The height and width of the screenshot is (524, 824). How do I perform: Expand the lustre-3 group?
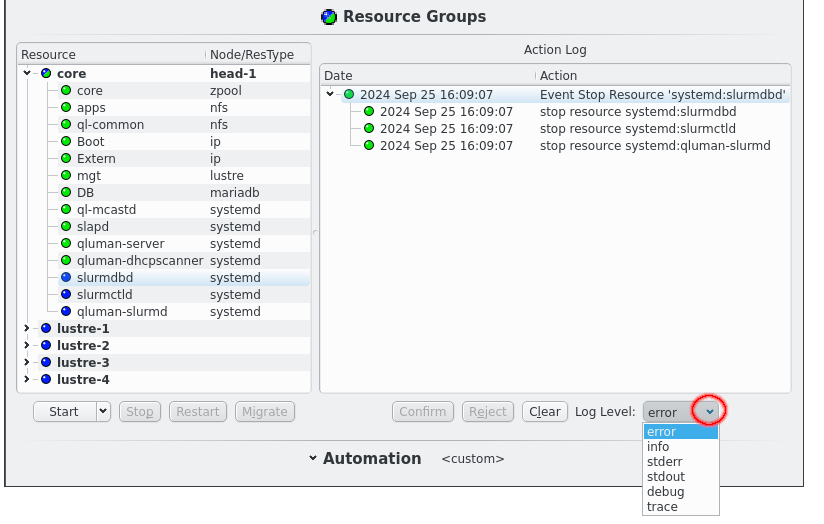pyautogui.click(x=27, y=362)
